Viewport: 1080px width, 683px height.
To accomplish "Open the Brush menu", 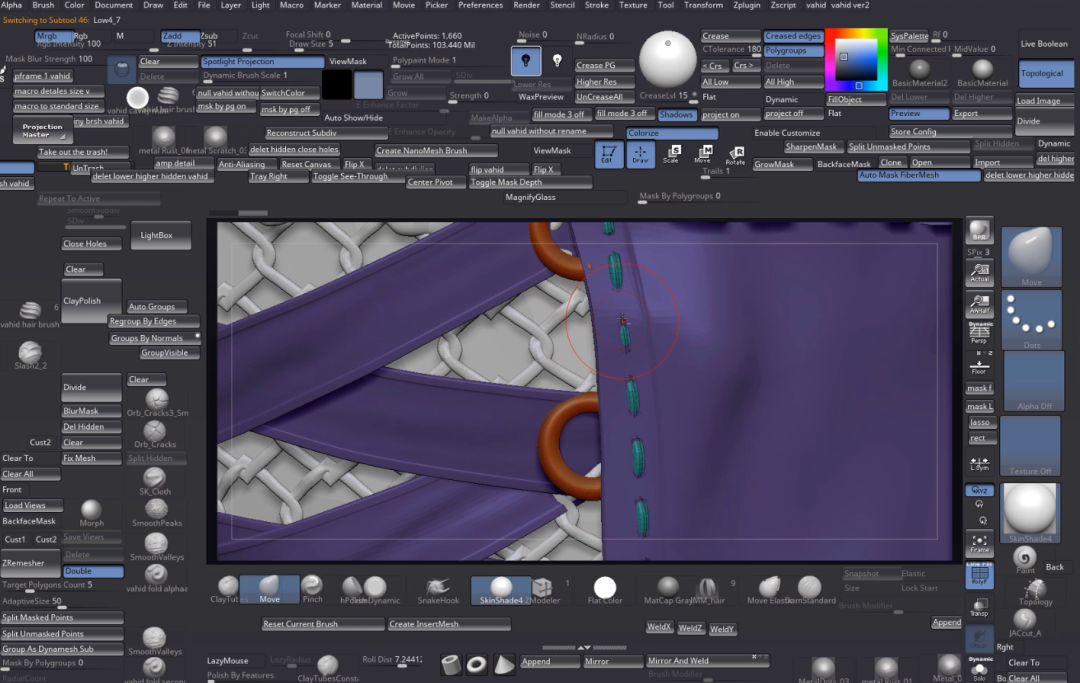I will click(43, 5).
